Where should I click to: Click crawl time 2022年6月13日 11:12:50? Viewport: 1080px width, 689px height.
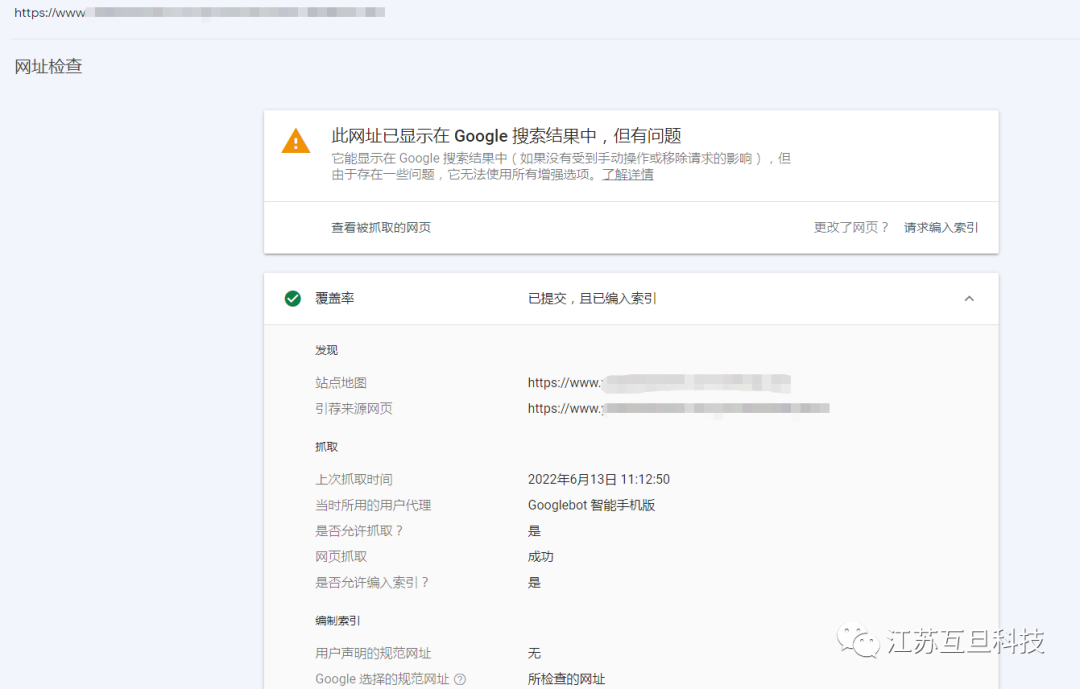599,480
